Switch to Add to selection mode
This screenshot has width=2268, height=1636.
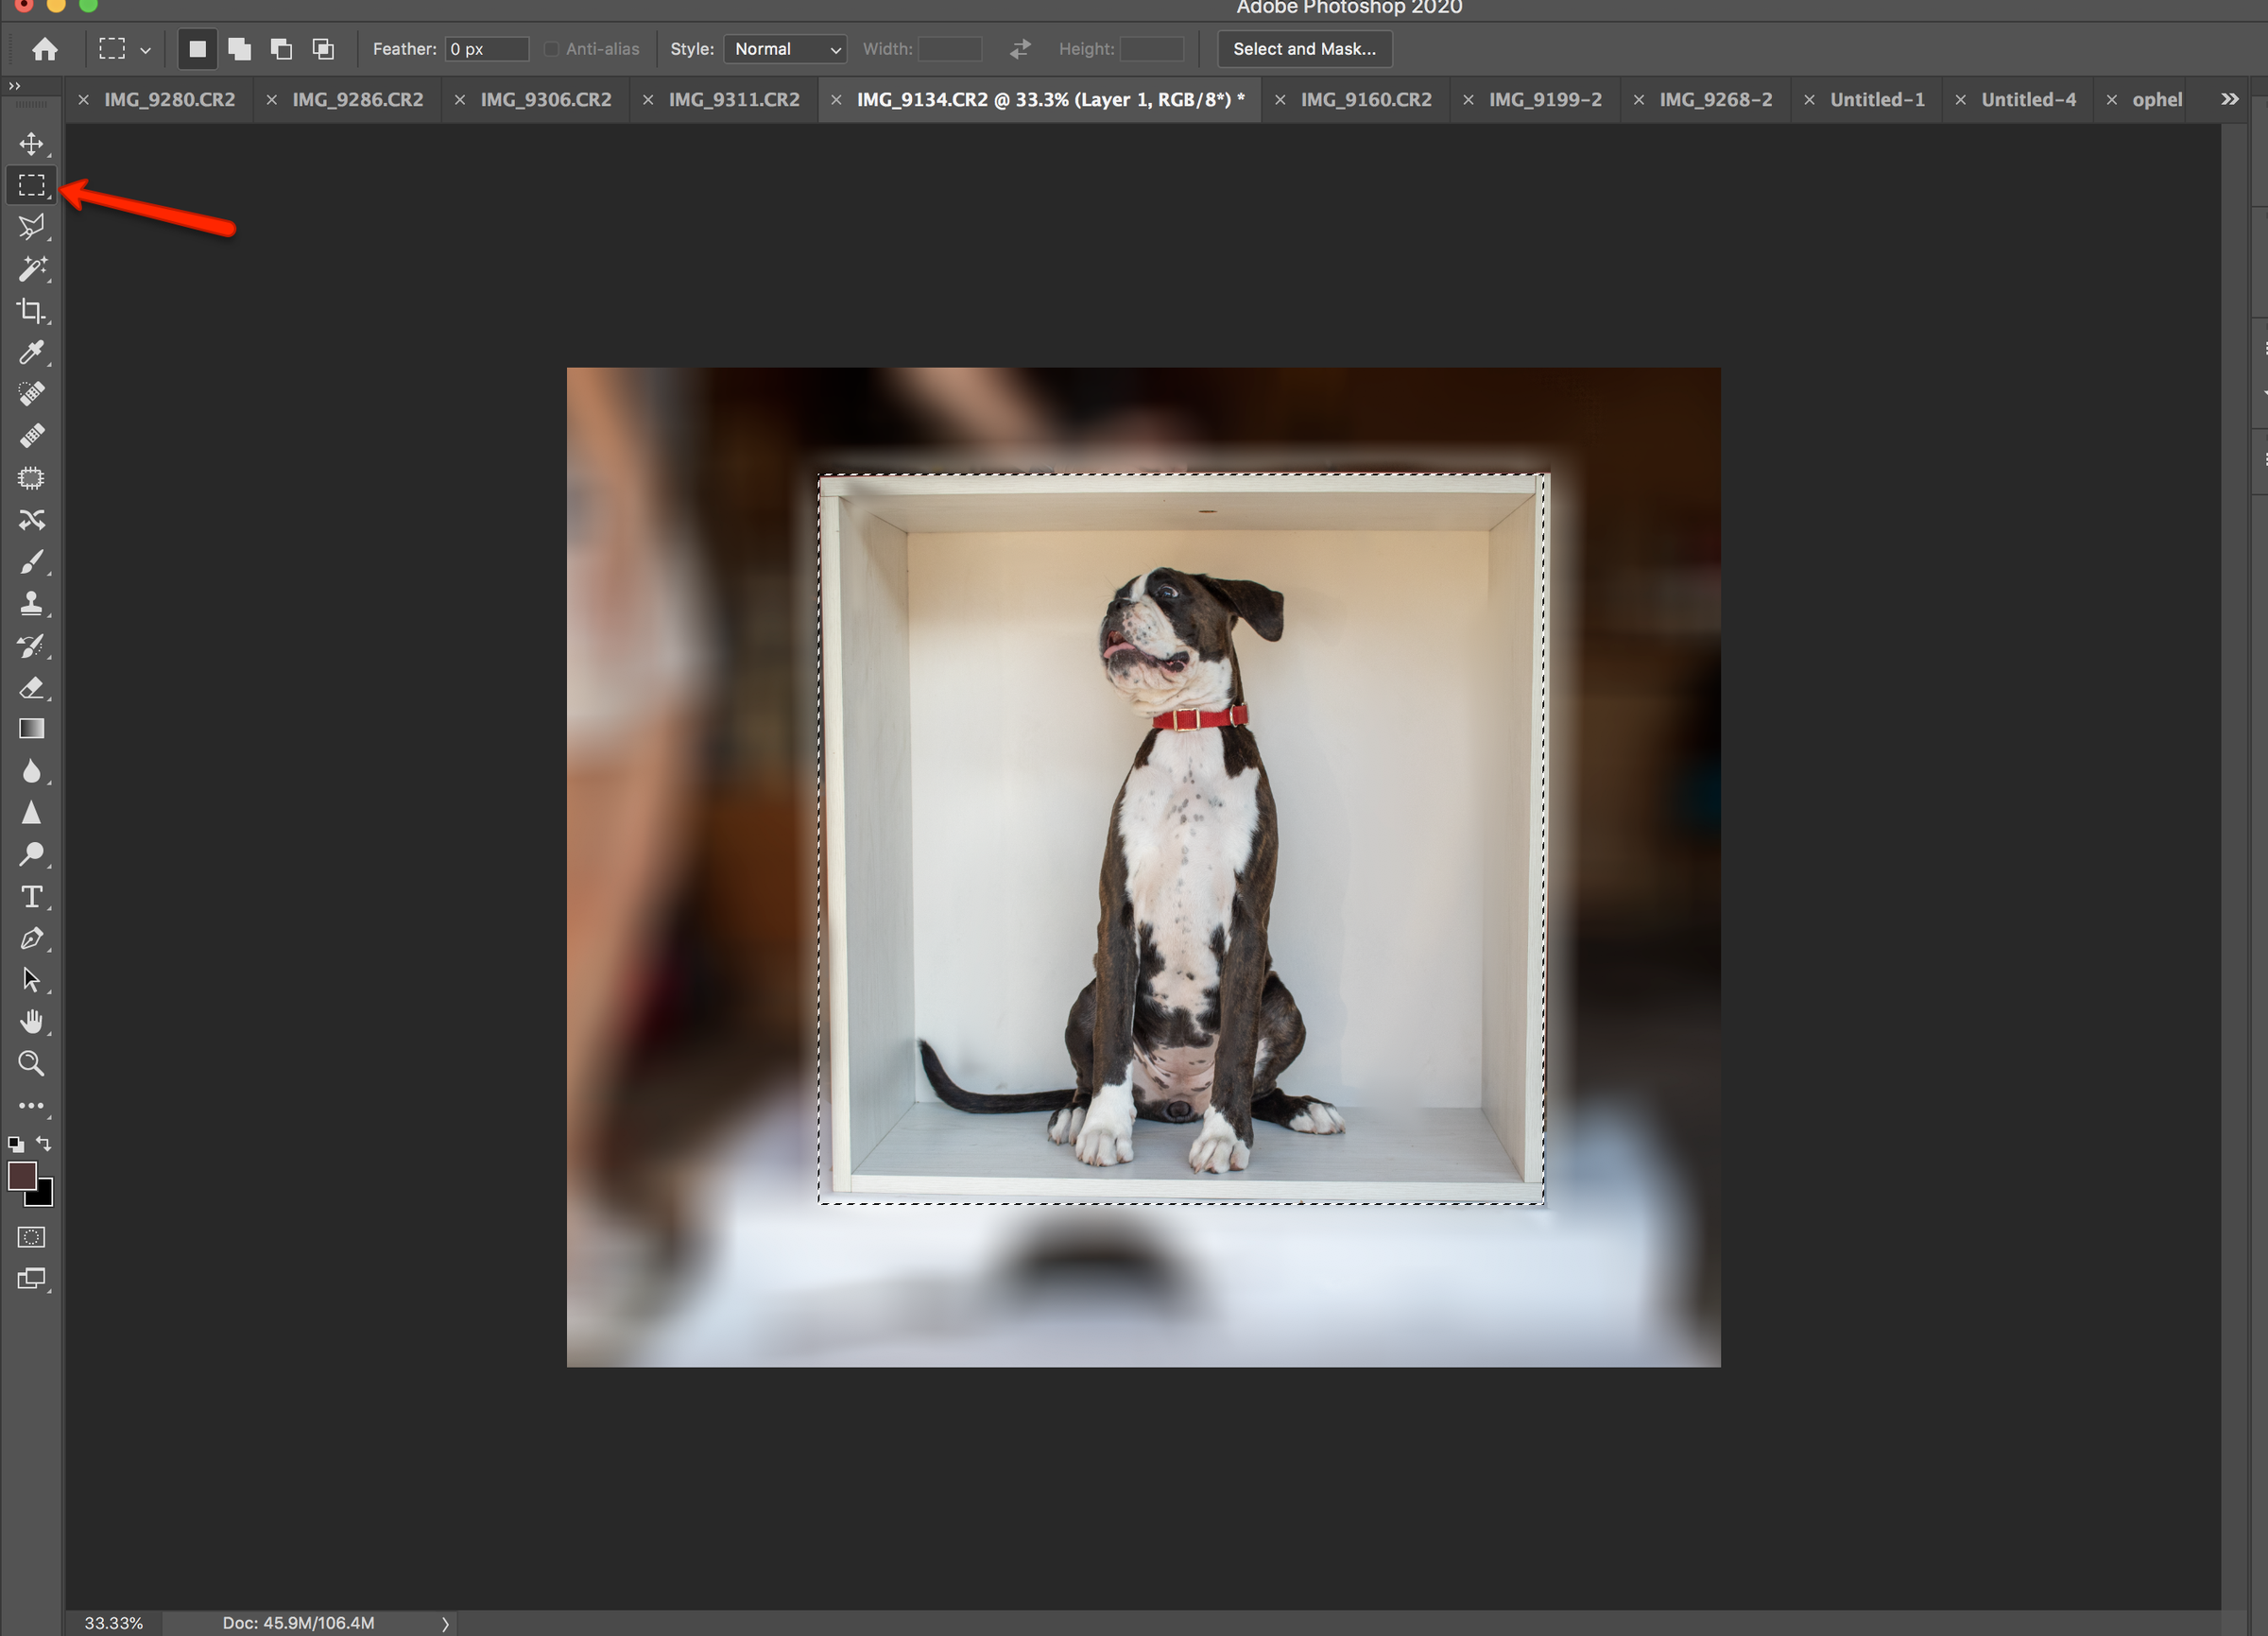[239, 48]
